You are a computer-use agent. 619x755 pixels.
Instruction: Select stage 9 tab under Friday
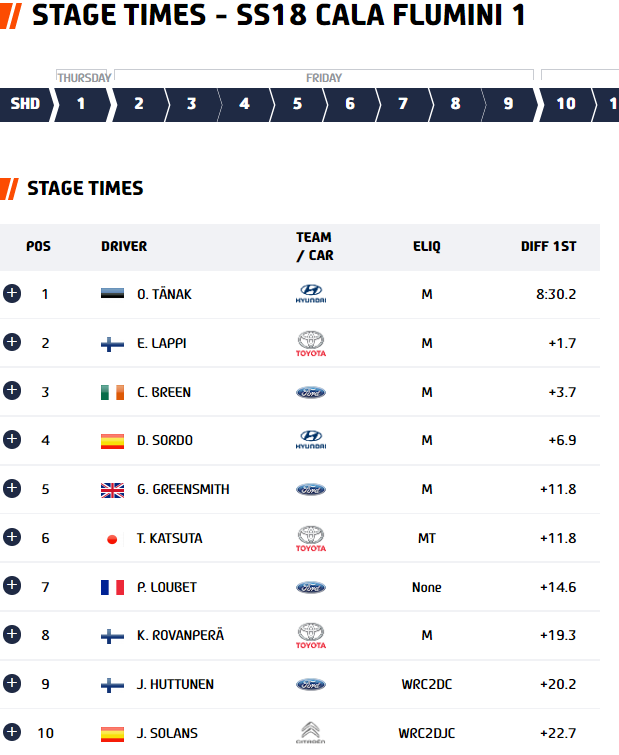(508, 104)
